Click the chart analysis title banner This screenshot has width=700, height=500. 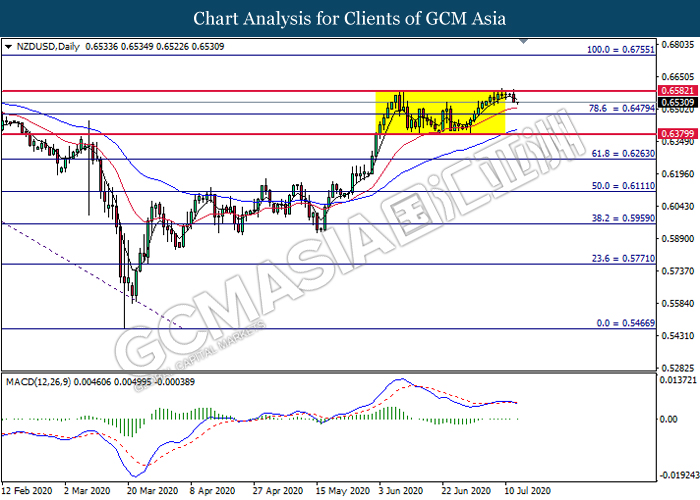pyautogui.click(x=350, y=18)
